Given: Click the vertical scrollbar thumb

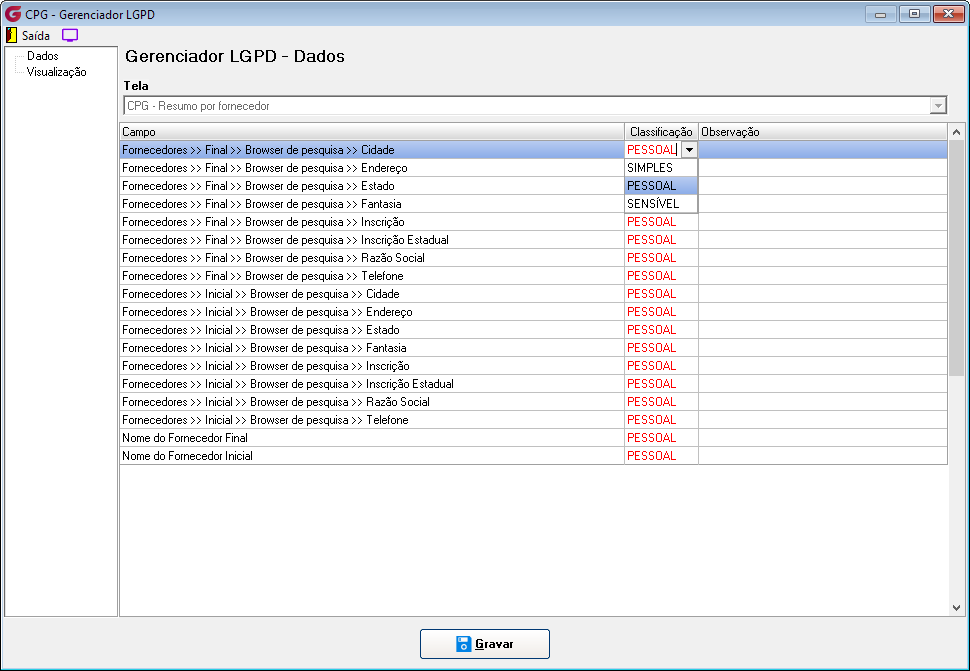Looking at the screenshot, I should [x=956, y=257].
